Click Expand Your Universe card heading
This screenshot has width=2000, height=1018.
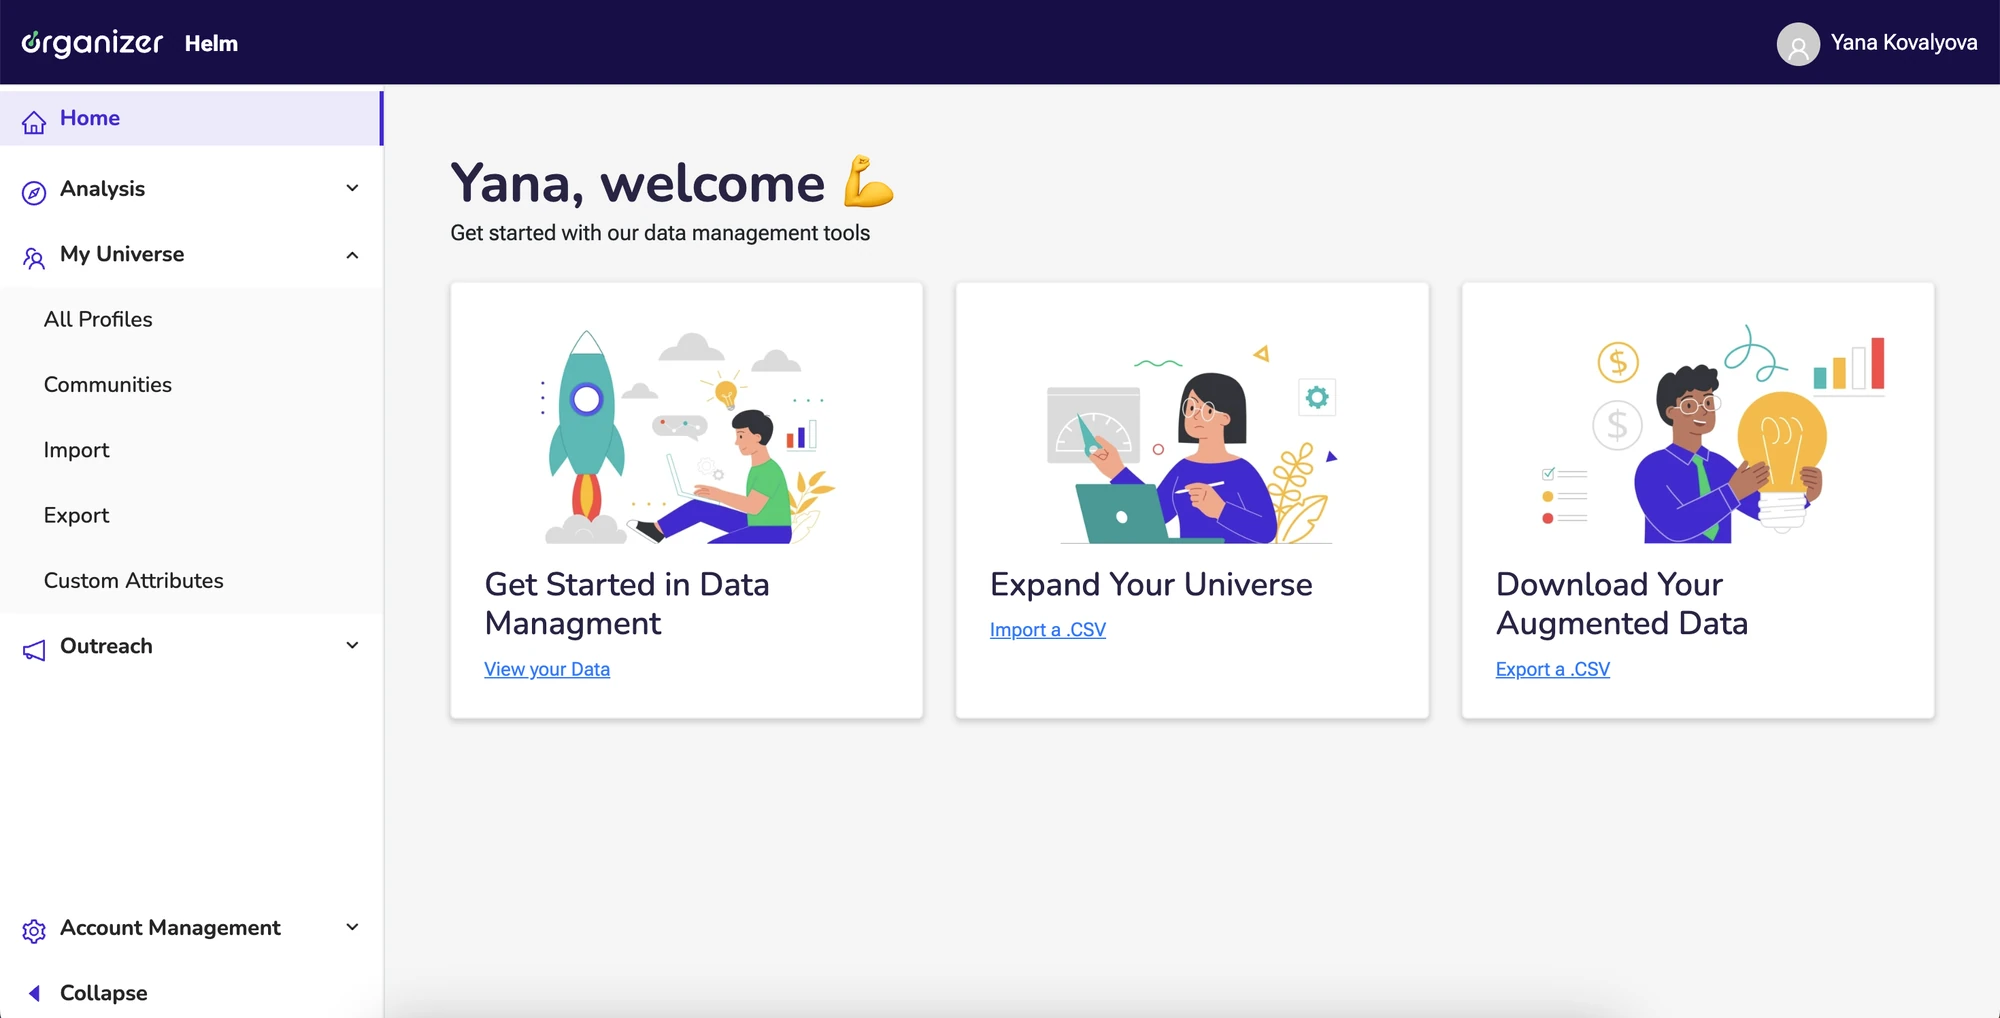[1151, 584]
